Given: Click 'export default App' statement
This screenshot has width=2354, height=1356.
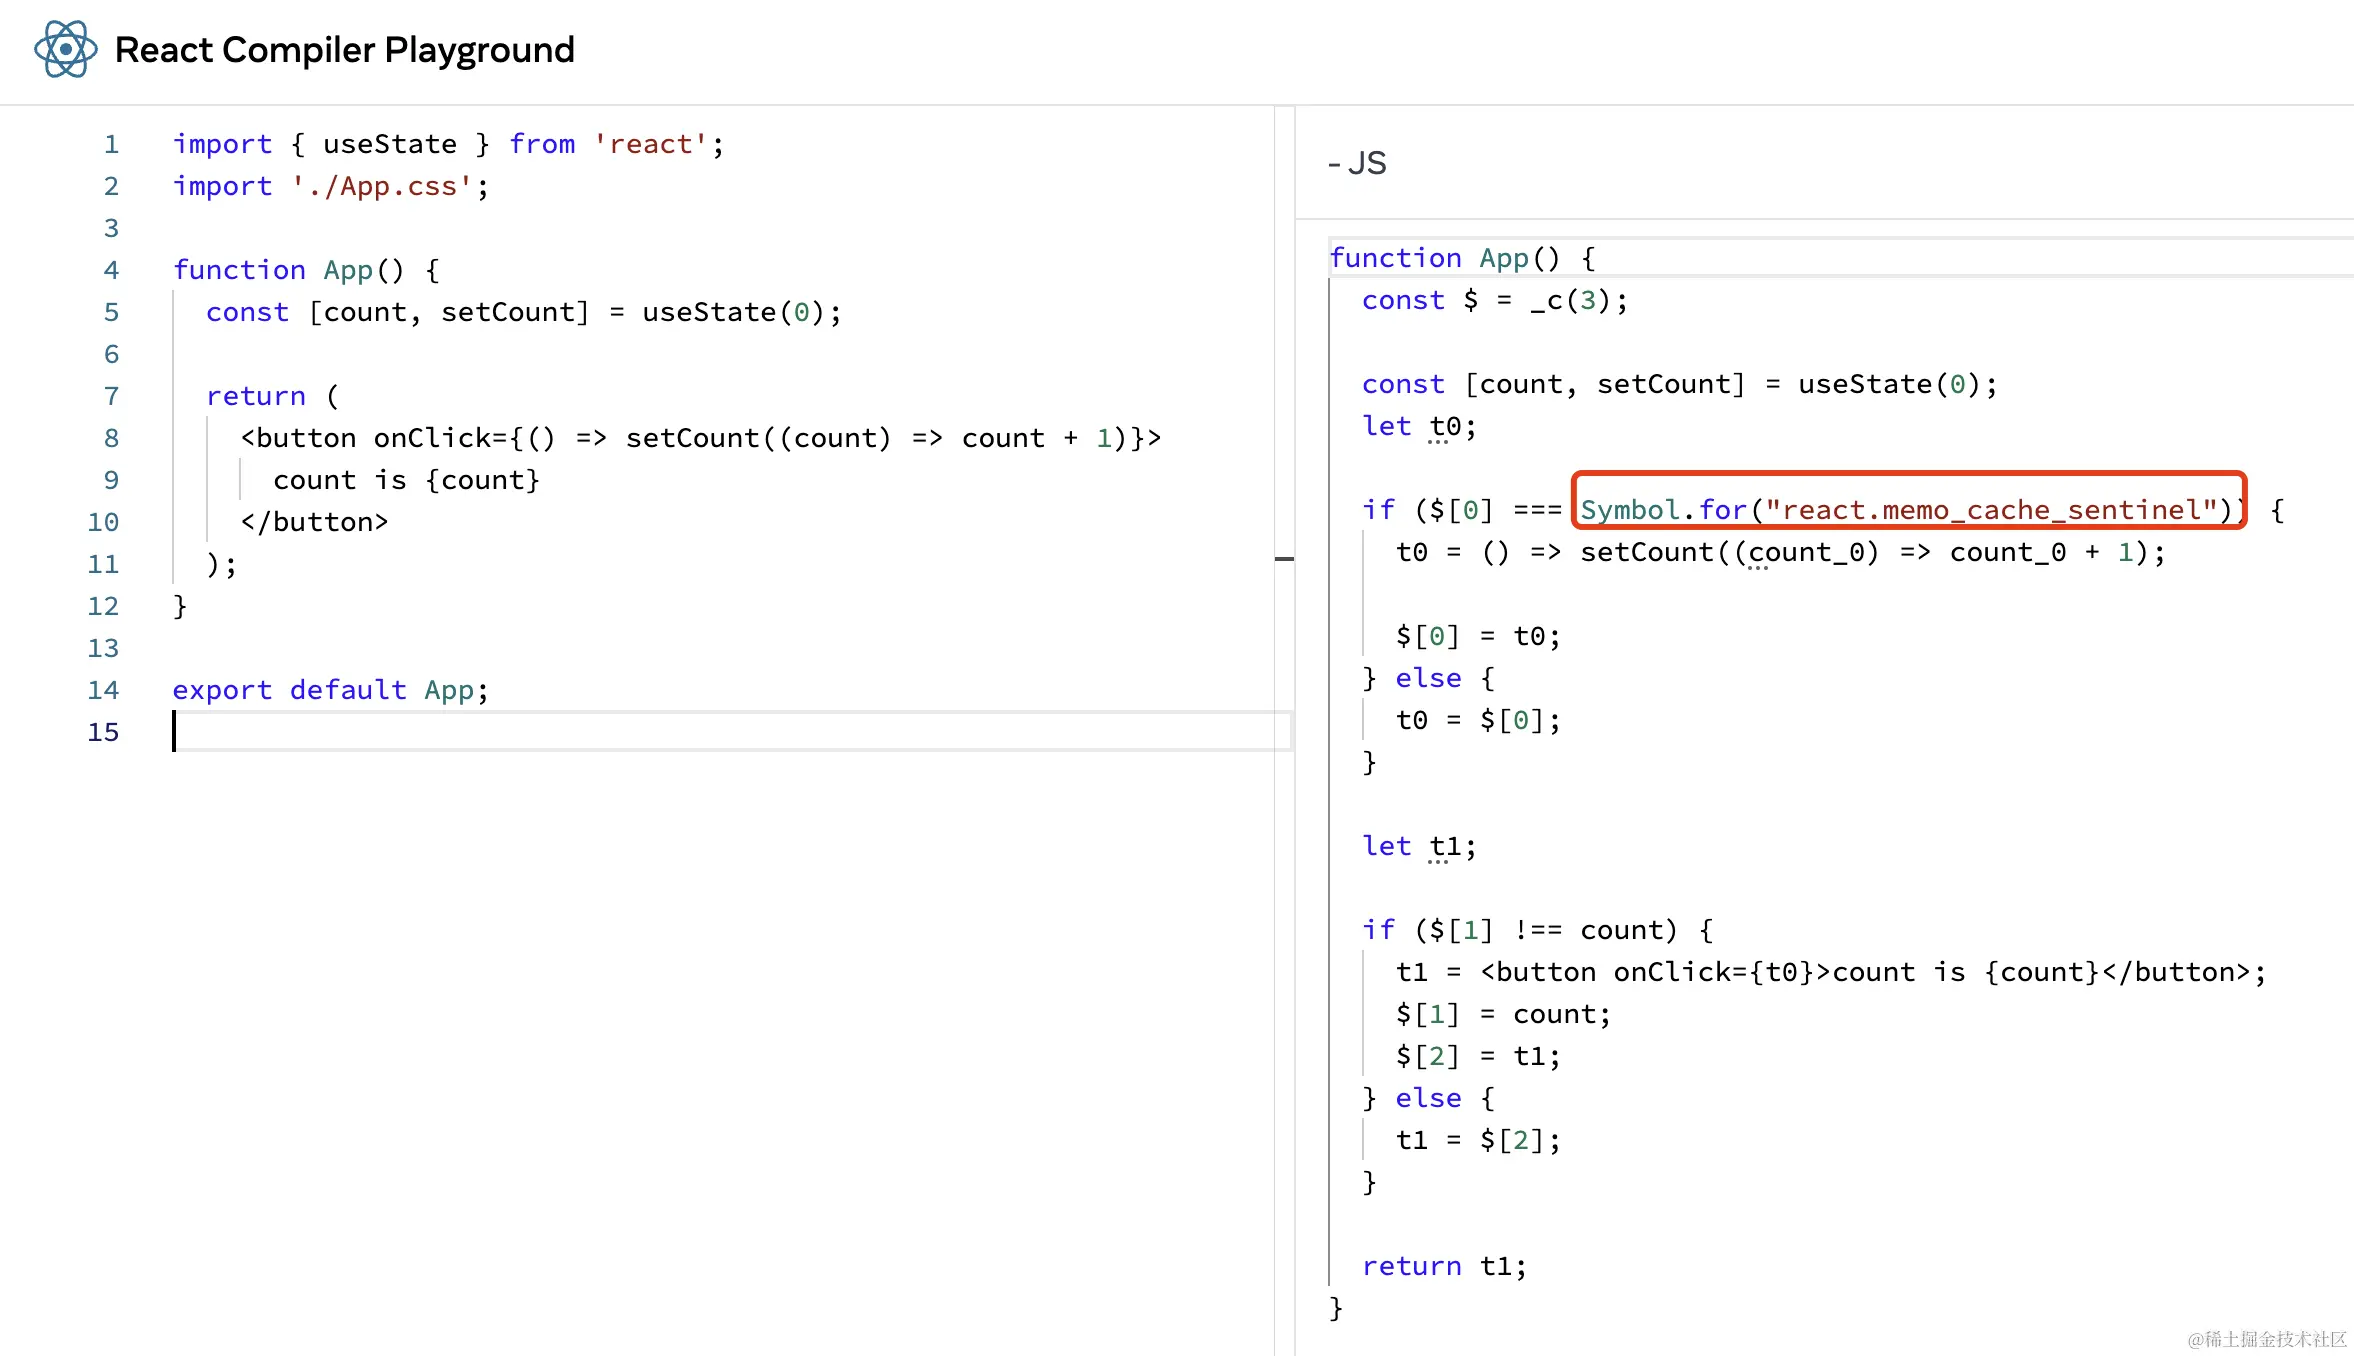Looking at the screenshot, I should coord(330,690).
